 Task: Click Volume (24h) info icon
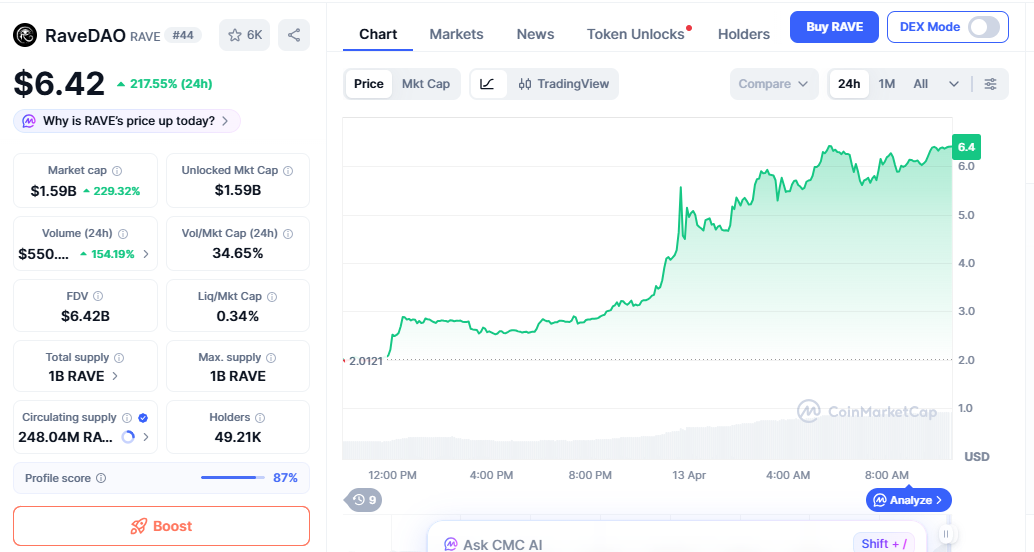click(123, 233)
